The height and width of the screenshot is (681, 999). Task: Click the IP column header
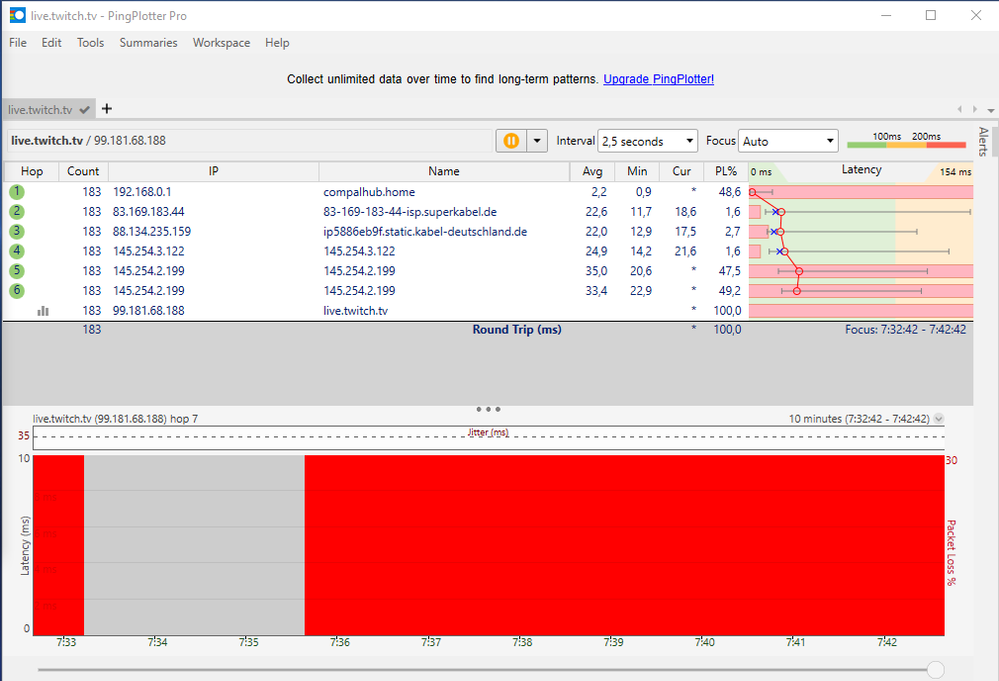click(x=213, y=171)
